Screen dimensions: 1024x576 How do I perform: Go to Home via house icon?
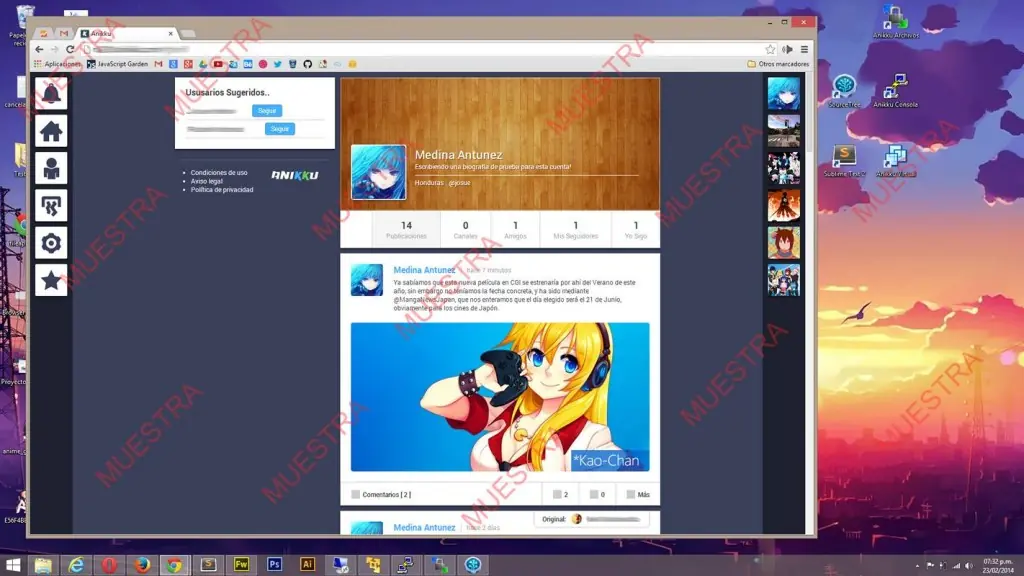click(x=51, y=131)
